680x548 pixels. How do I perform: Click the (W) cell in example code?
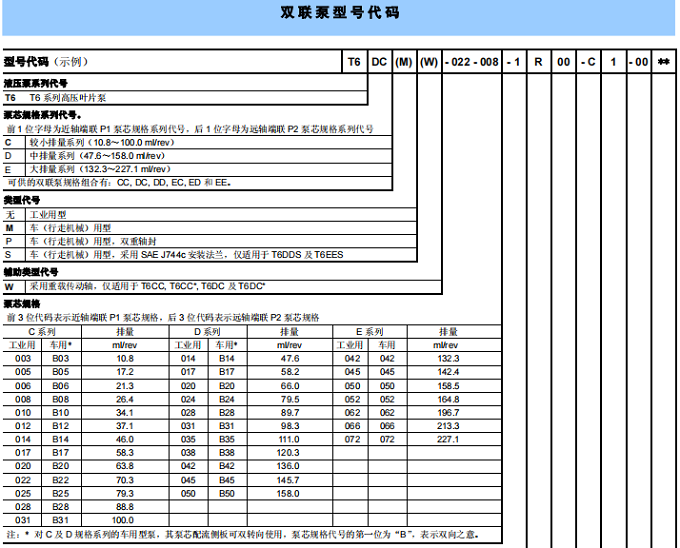pyautogui.click(x=428, y=62)
